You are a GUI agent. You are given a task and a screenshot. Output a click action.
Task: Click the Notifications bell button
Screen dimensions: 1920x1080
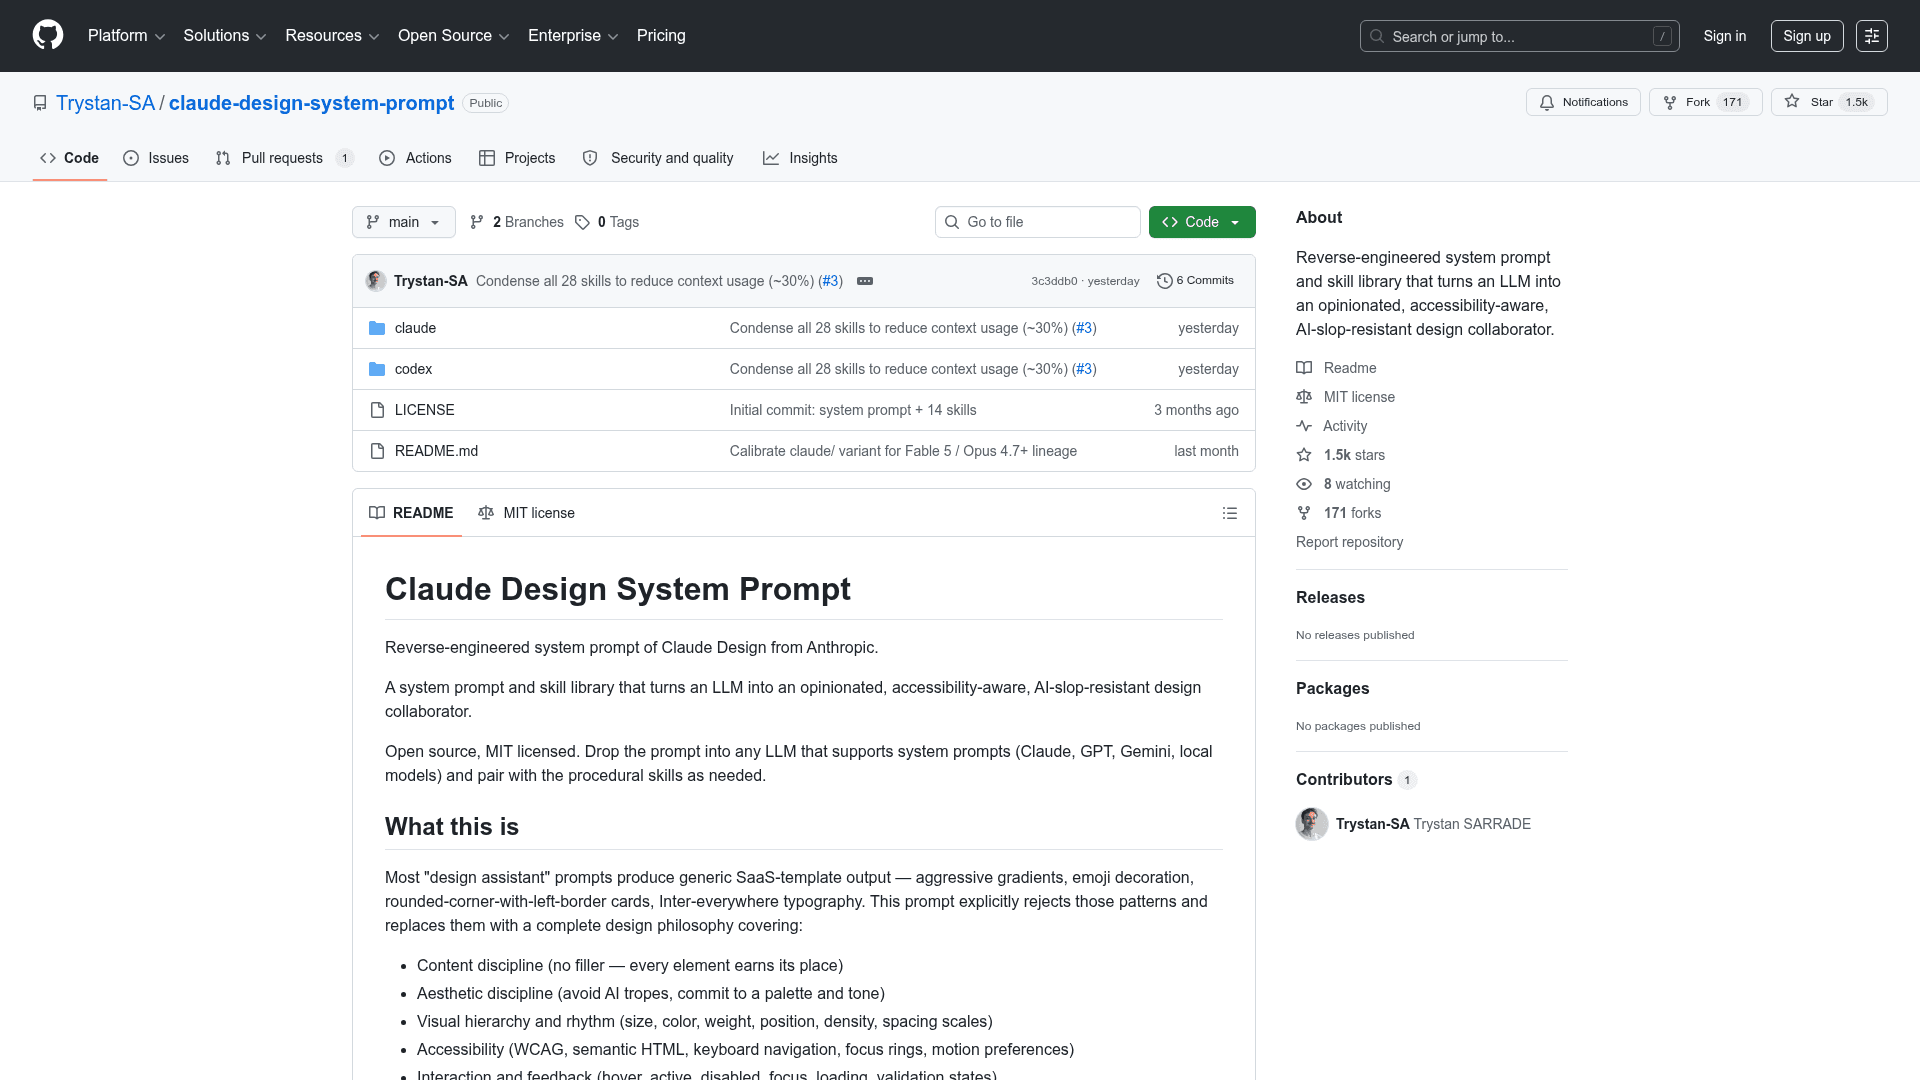click(1583, 102)
